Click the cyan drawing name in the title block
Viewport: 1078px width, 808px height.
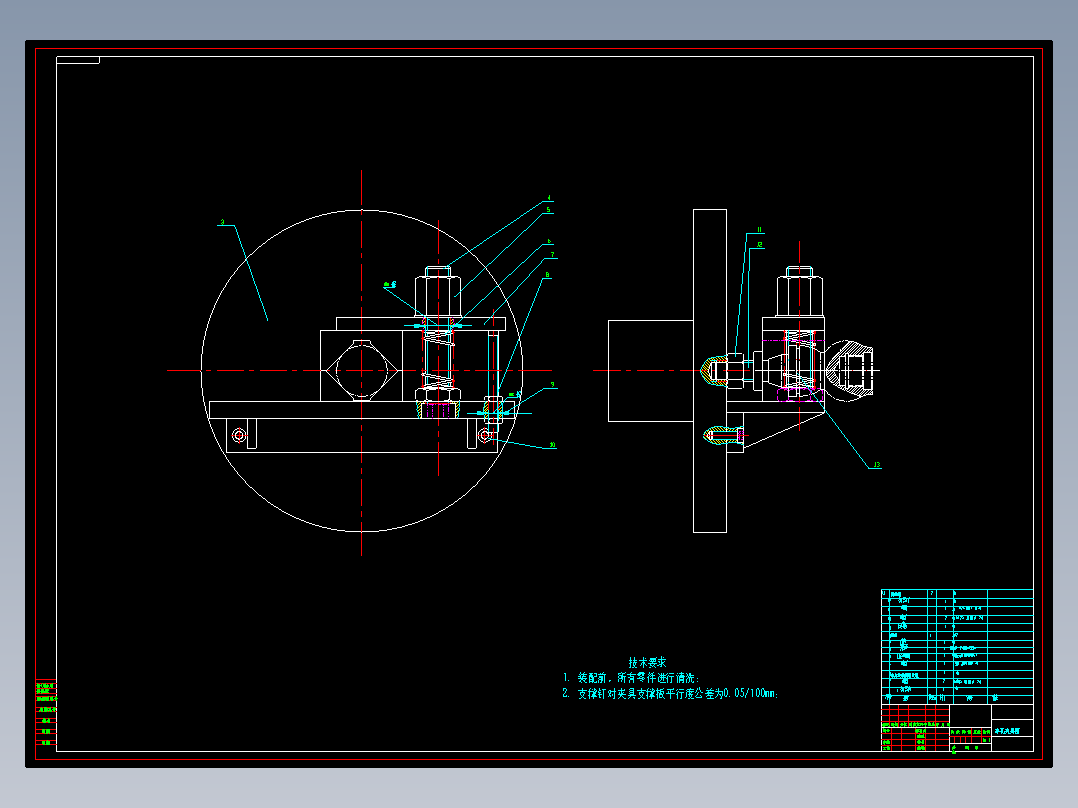[x=1006, y=731]
